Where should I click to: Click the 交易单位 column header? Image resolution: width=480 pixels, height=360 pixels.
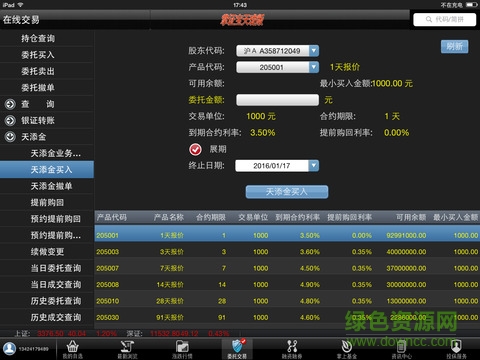point(253,217)
